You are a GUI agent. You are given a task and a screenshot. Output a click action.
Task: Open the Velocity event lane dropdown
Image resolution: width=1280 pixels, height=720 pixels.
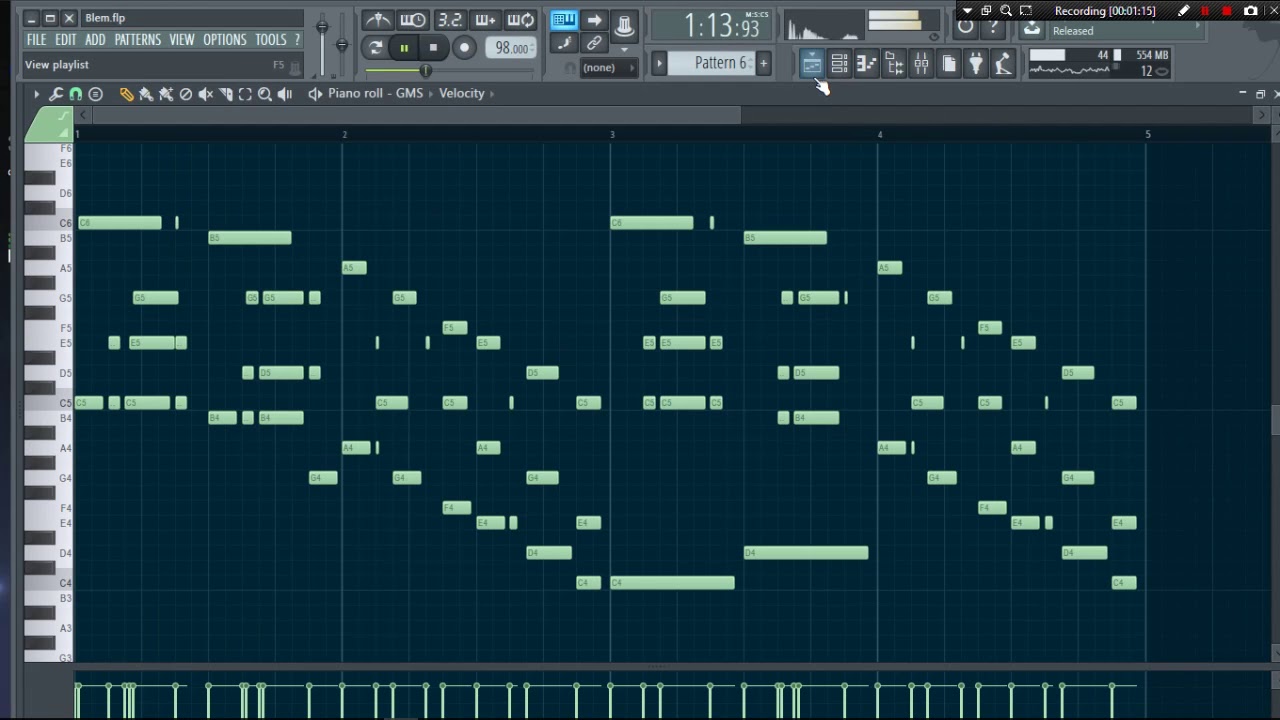coord(466,94)
